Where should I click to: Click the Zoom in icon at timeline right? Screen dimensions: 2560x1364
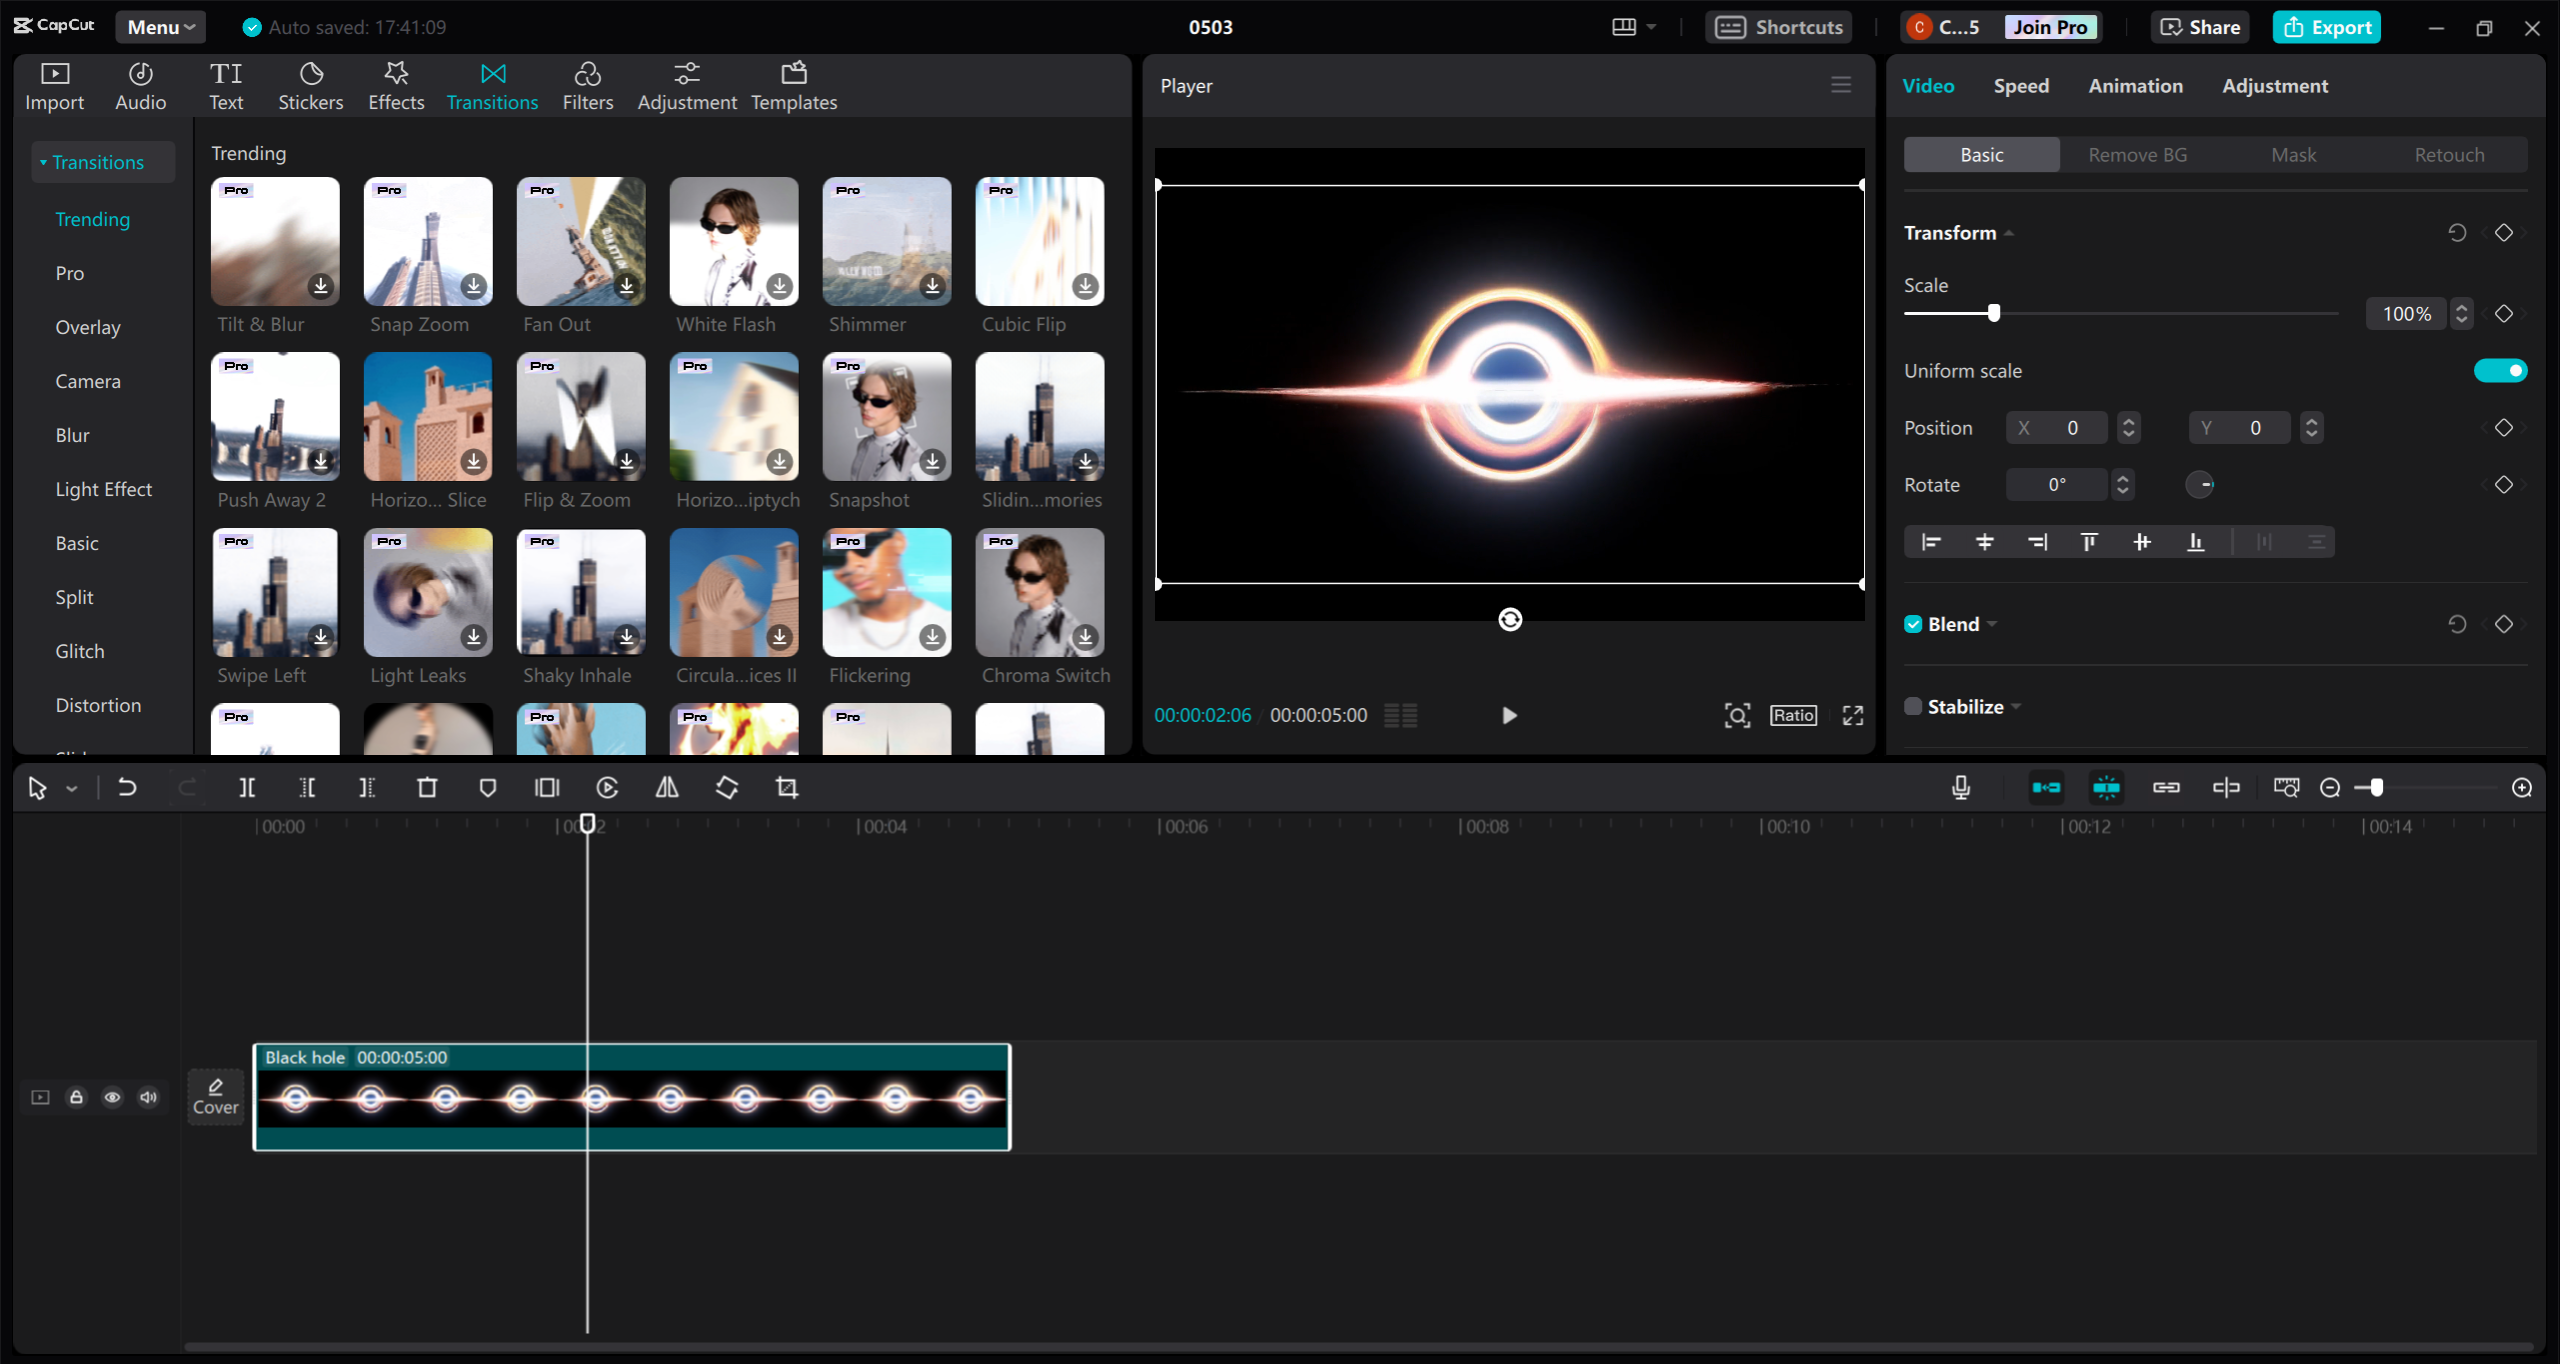(2521, 787)
